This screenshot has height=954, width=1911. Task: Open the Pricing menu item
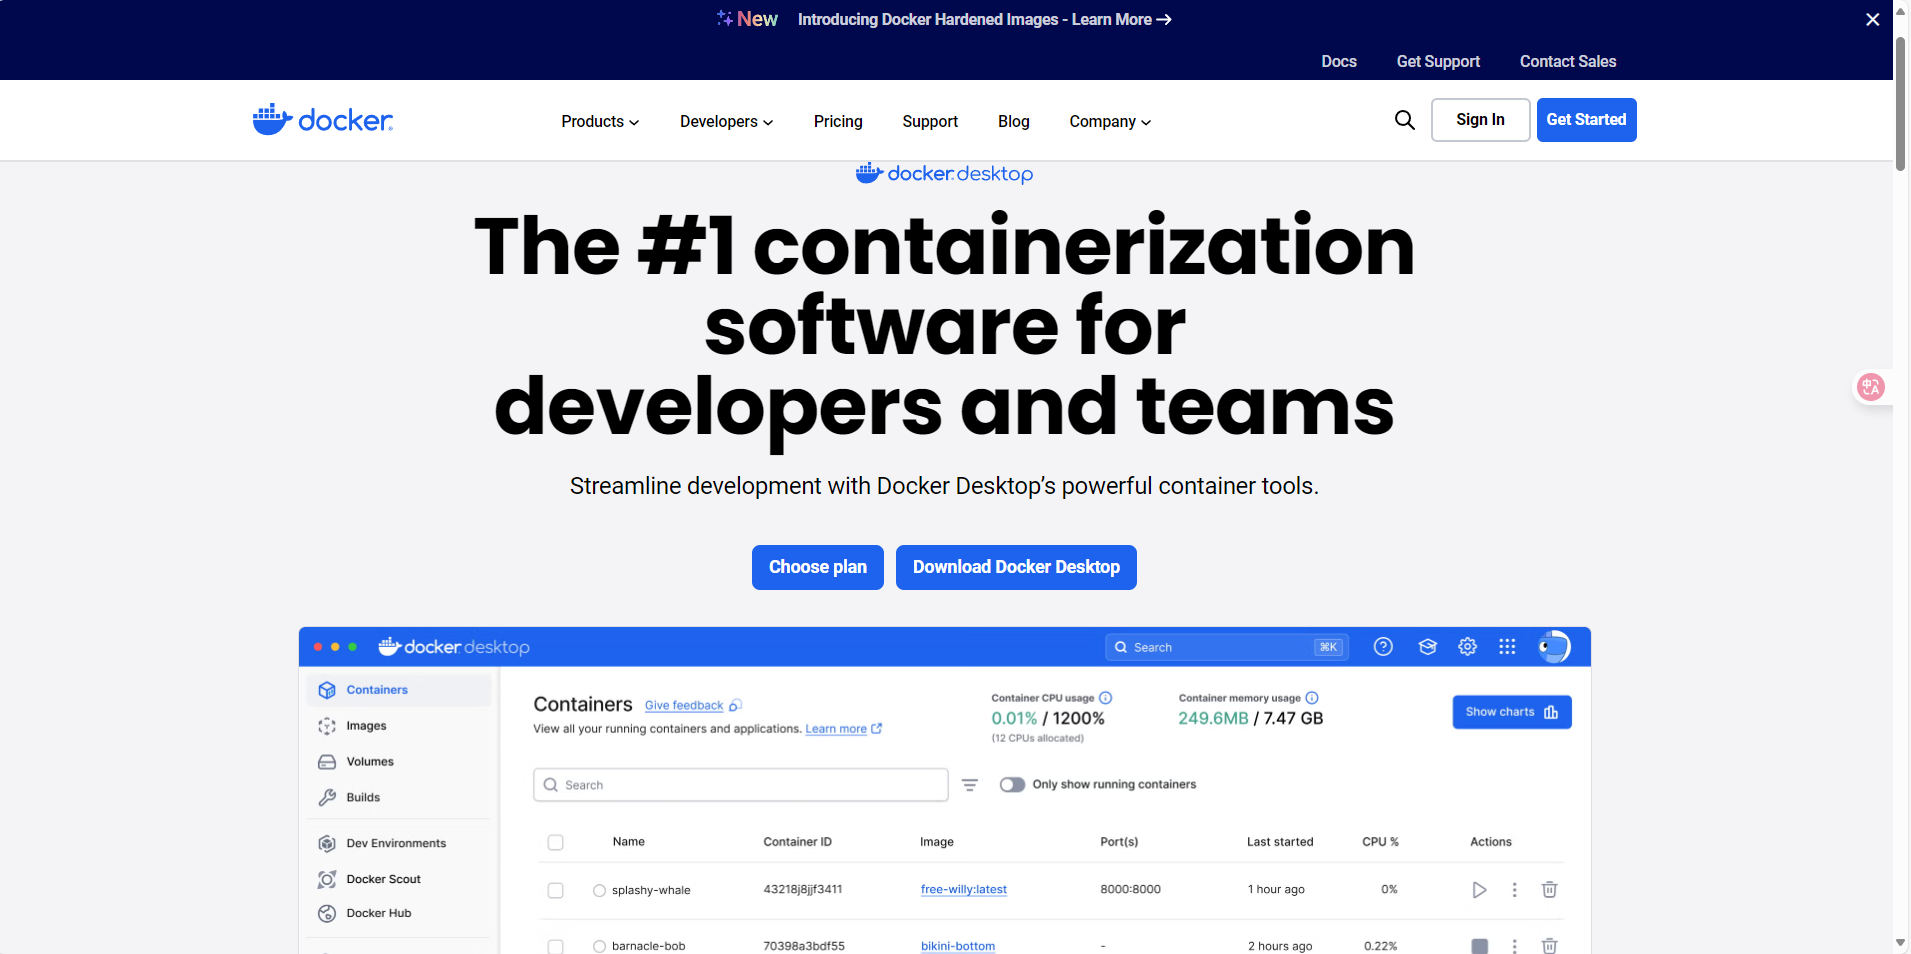(x=837, y=121)
